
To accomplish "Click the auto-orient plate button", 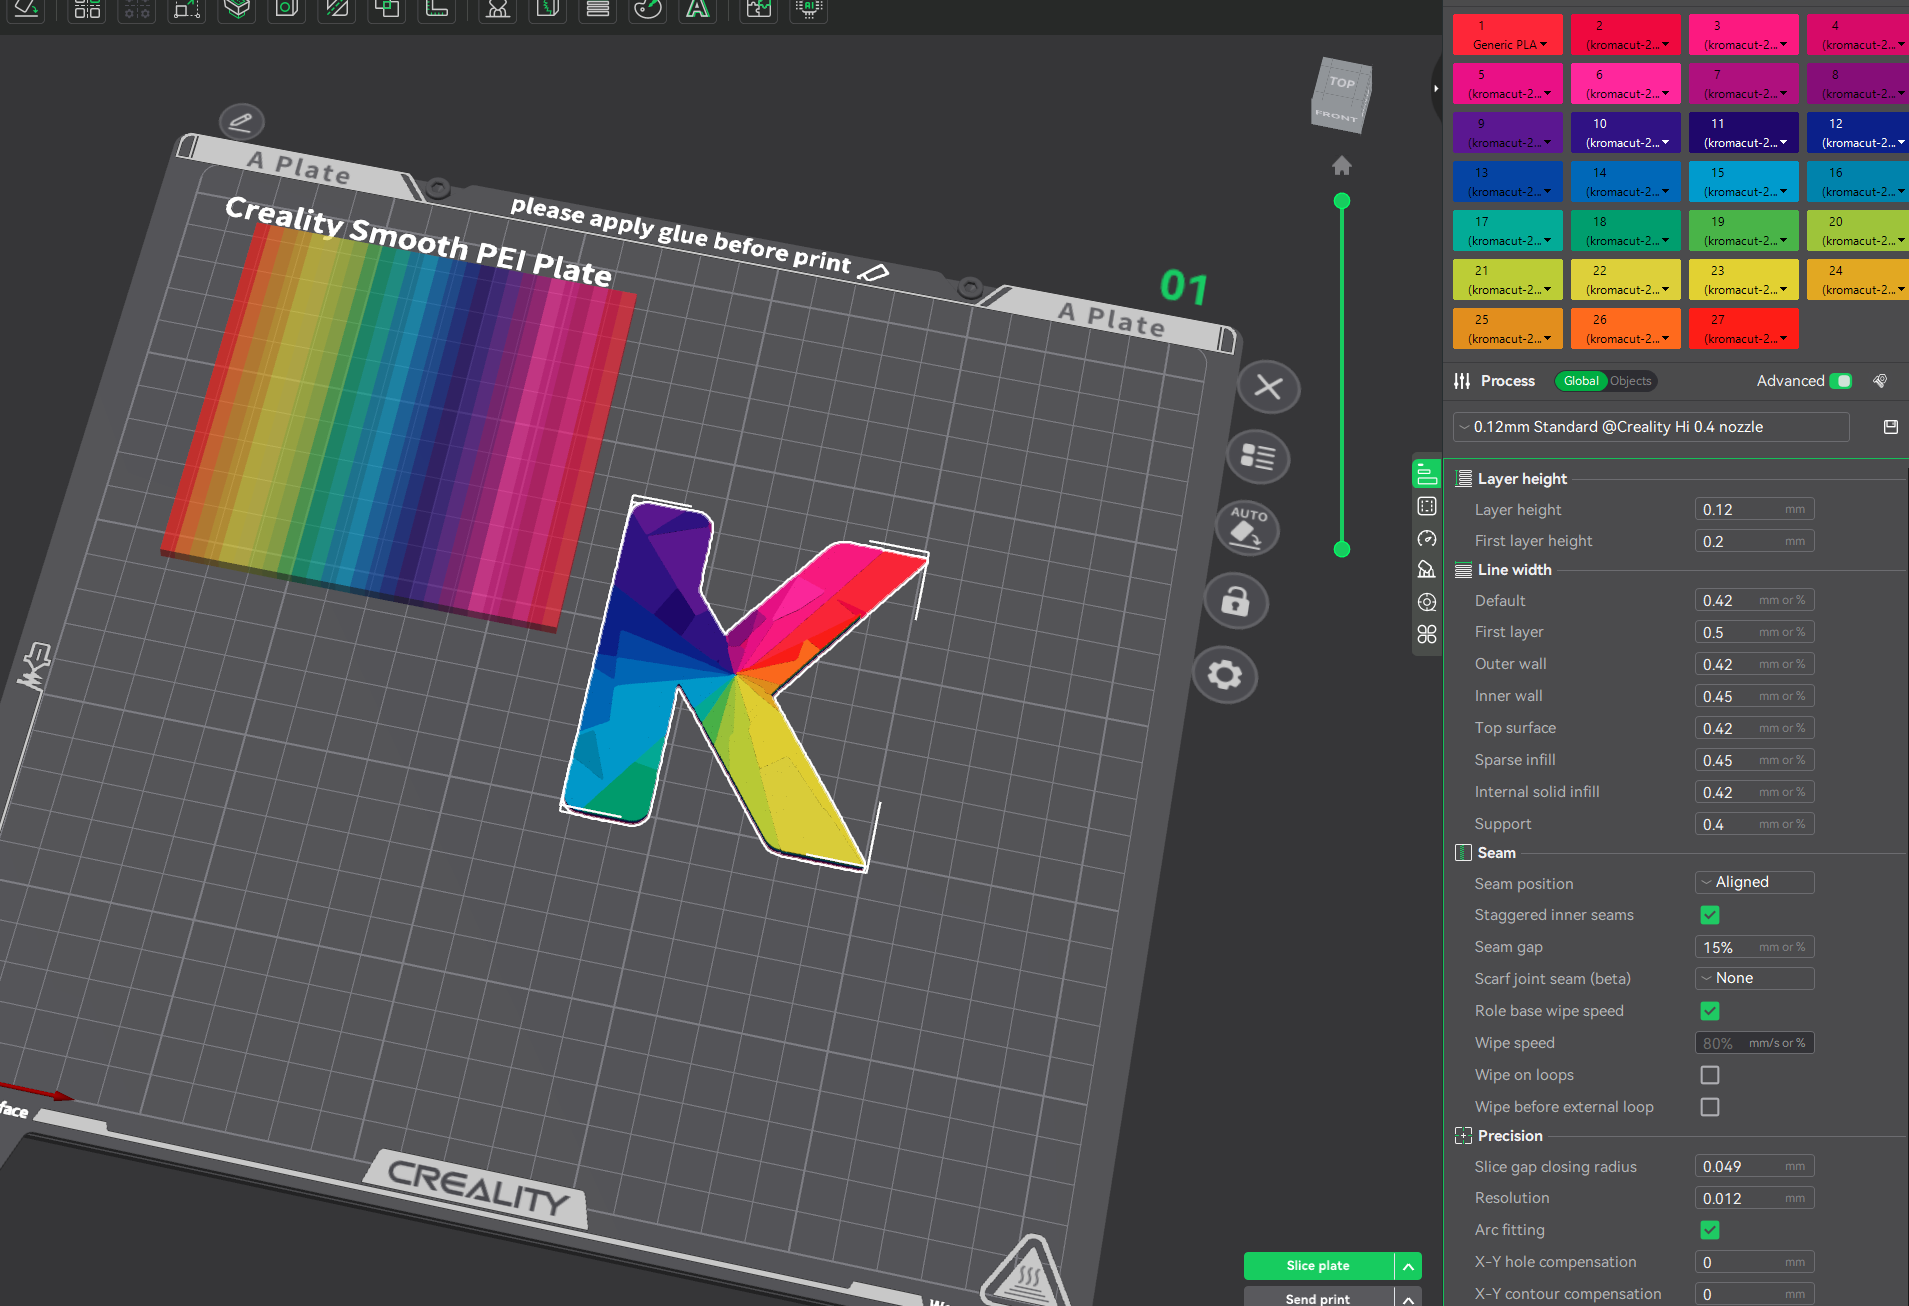I will (x=1247, y=528).
